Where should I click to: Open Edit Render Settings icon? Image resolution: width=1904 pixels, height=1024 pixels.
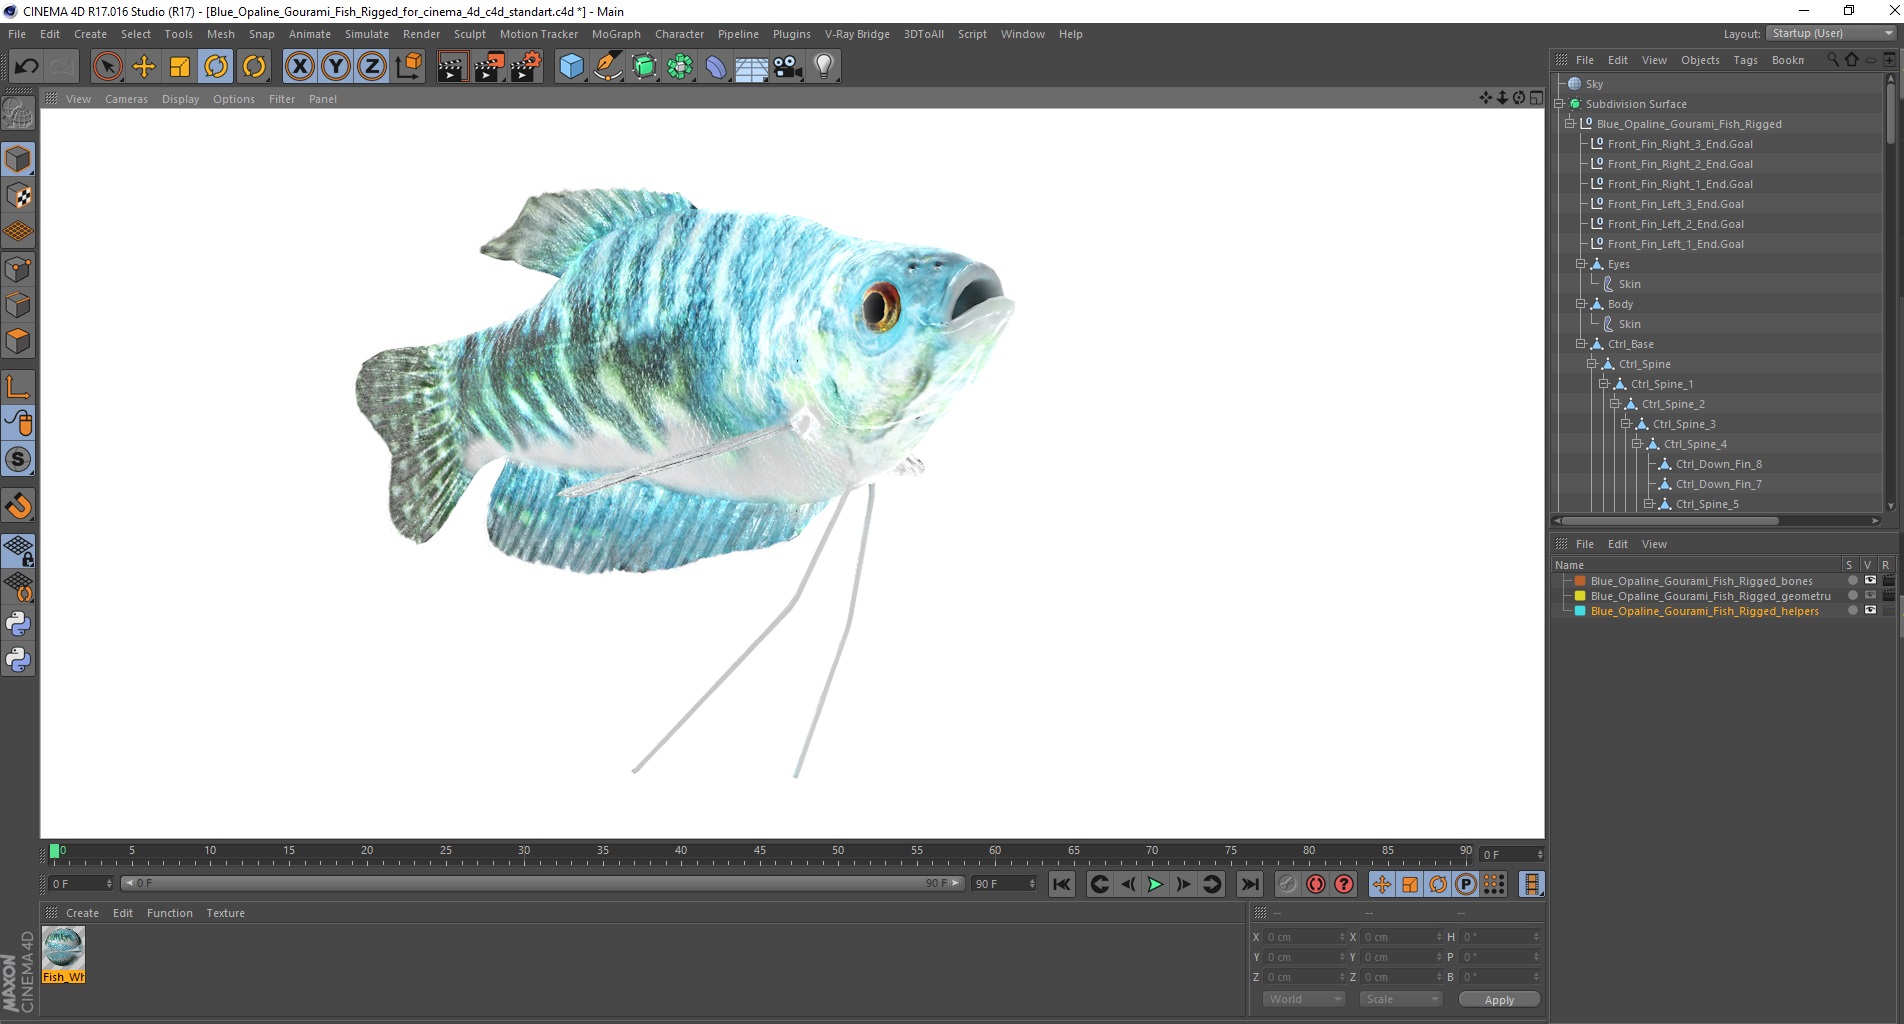coord(526,67)
